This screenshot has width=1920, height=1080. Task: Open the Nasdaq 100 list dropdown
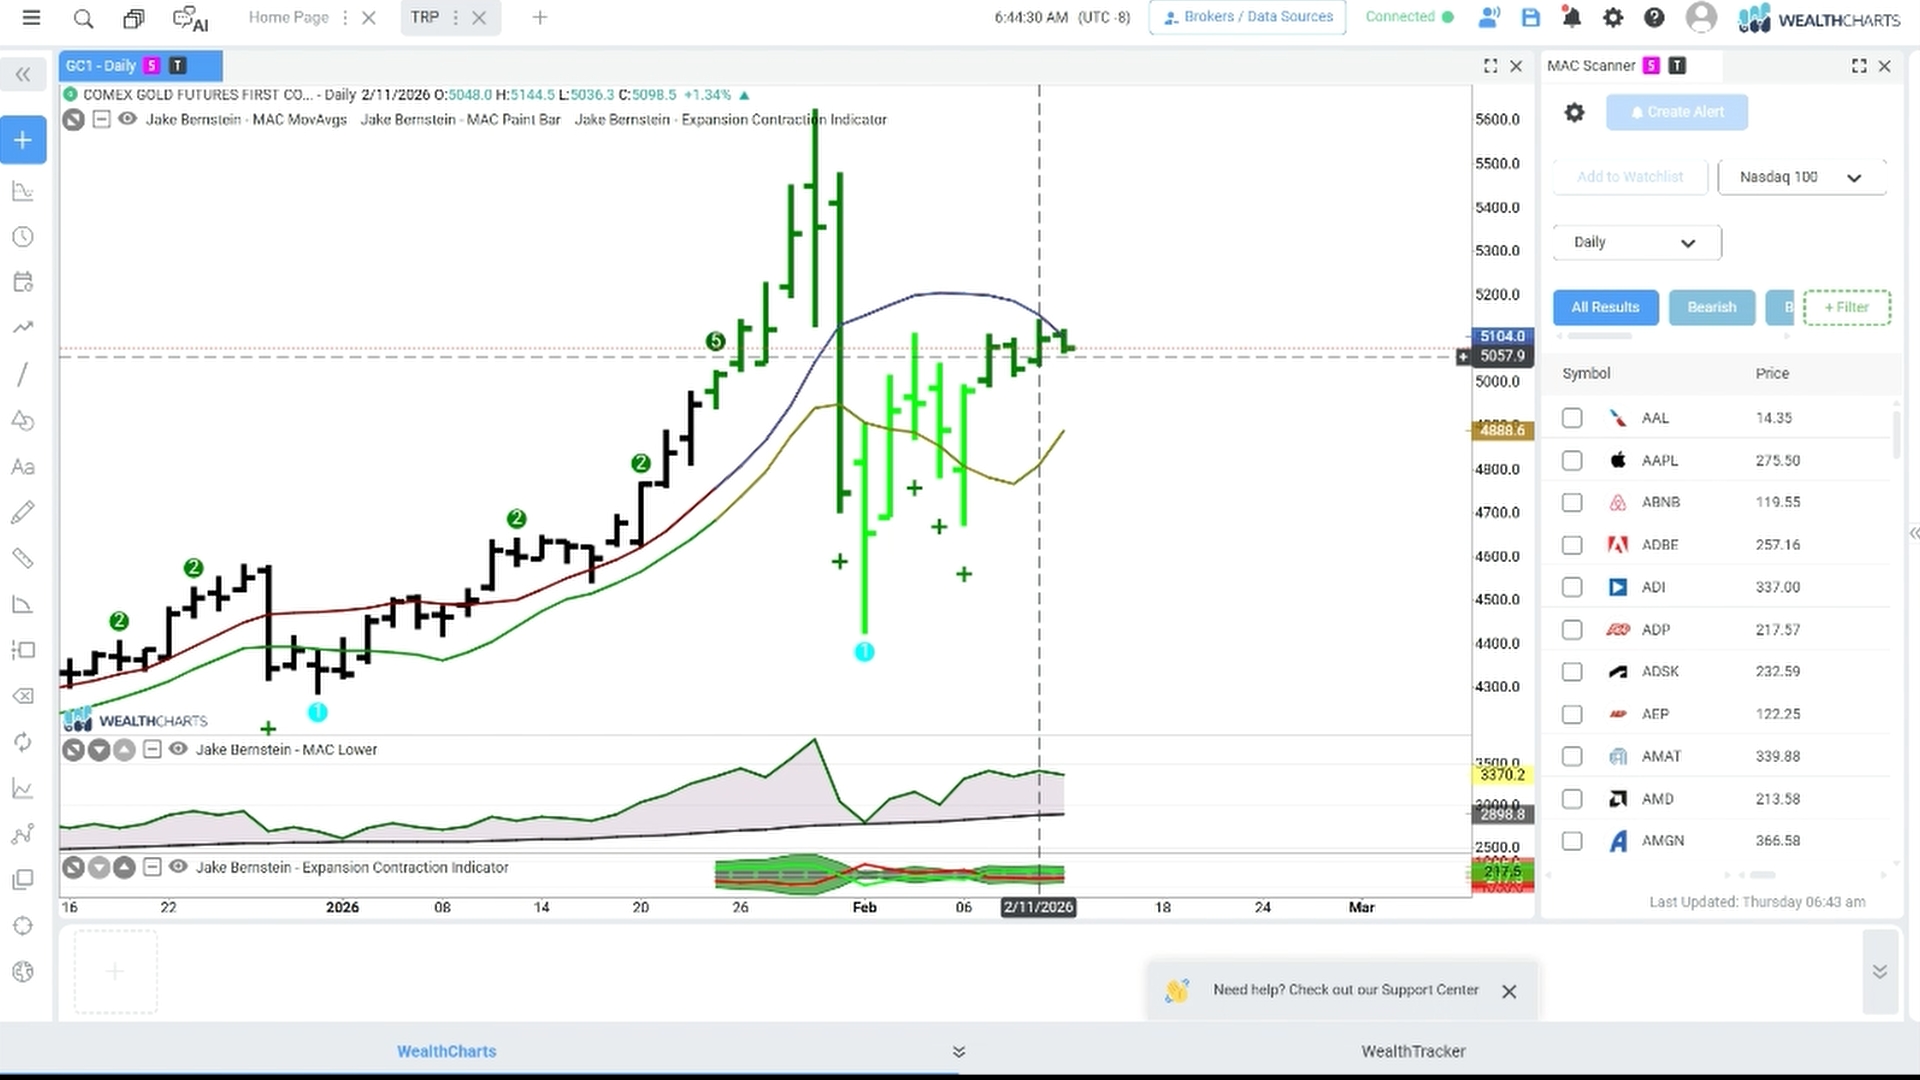(x=1802, y=177)
